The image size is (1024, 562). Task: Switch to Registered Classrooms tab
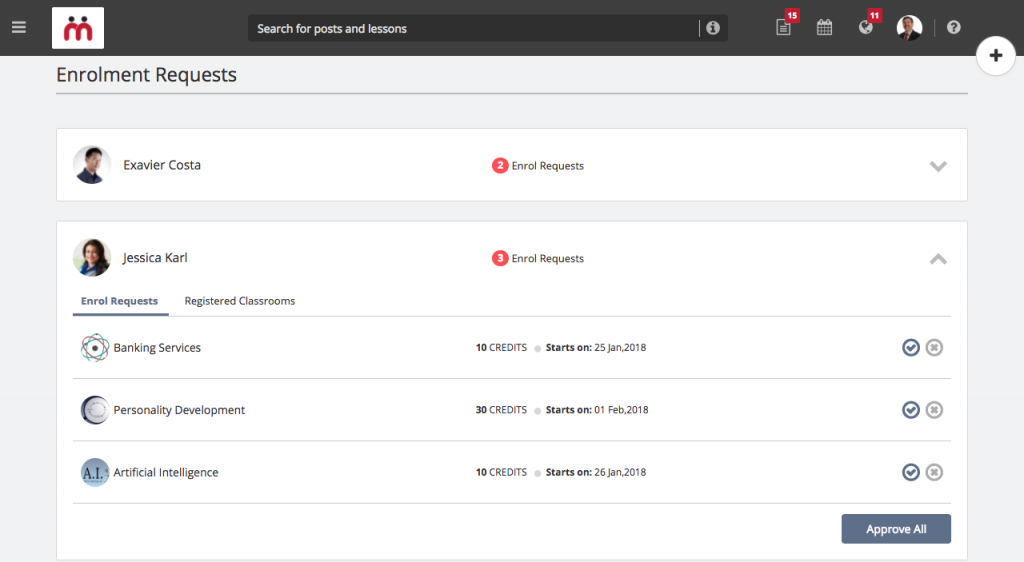pos(240,301)
